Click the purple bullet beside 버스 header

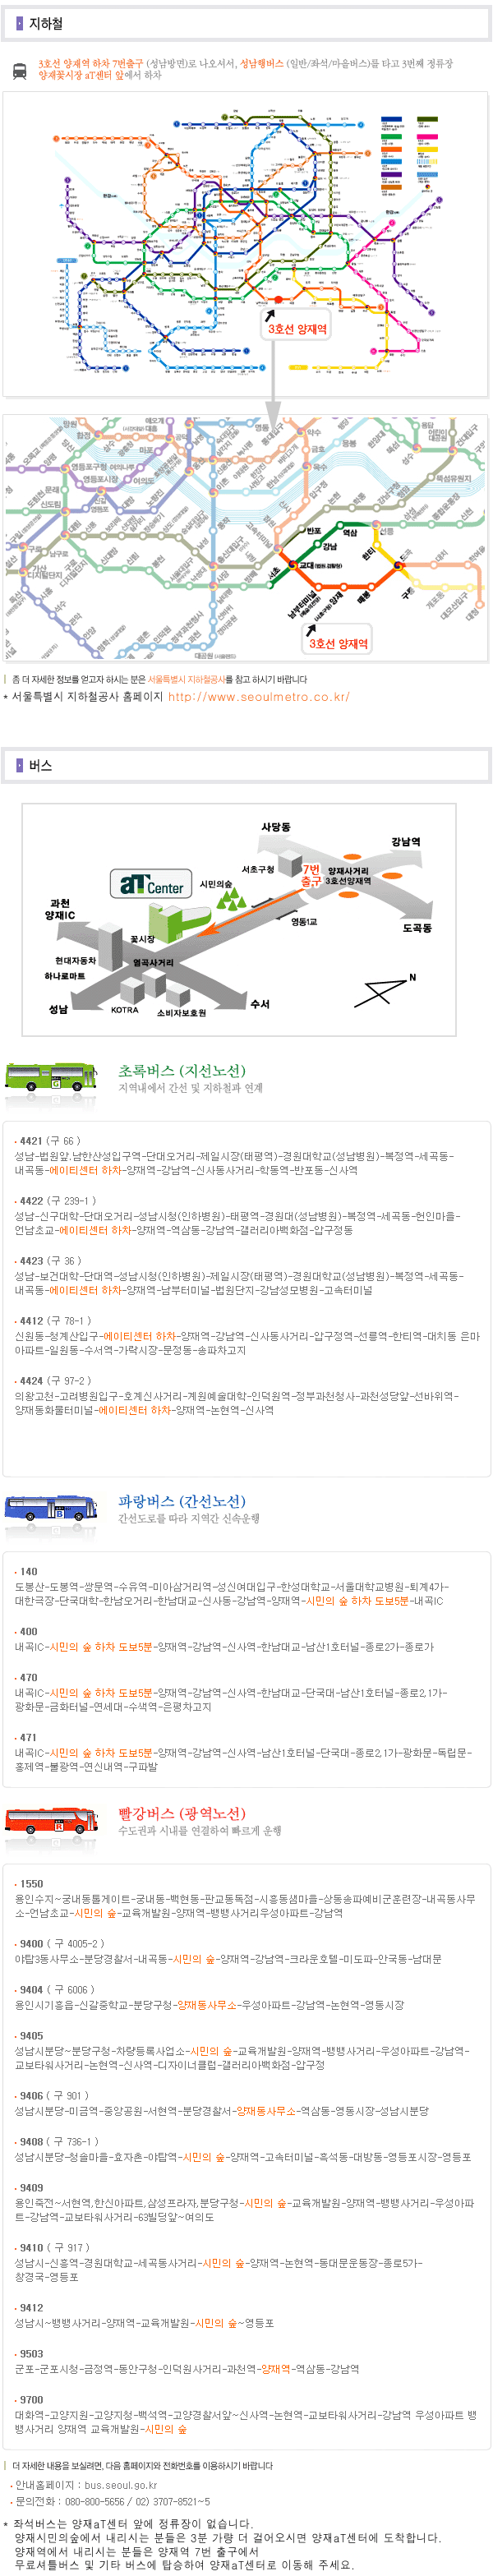[x=19, y=765]
